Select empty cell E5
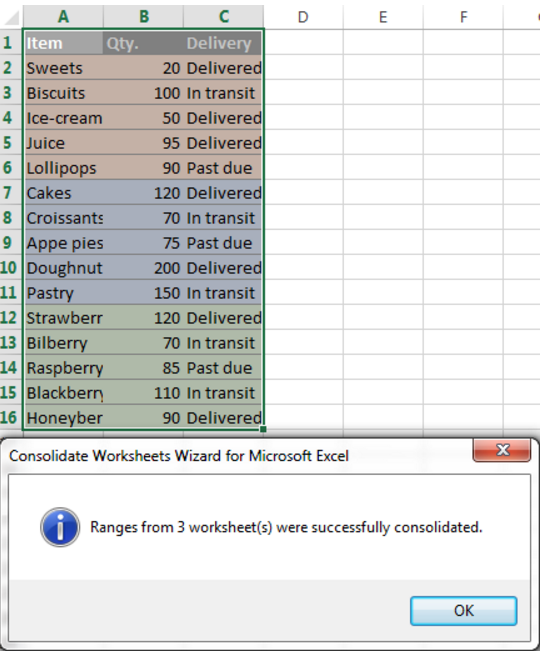 click(383, 142)
